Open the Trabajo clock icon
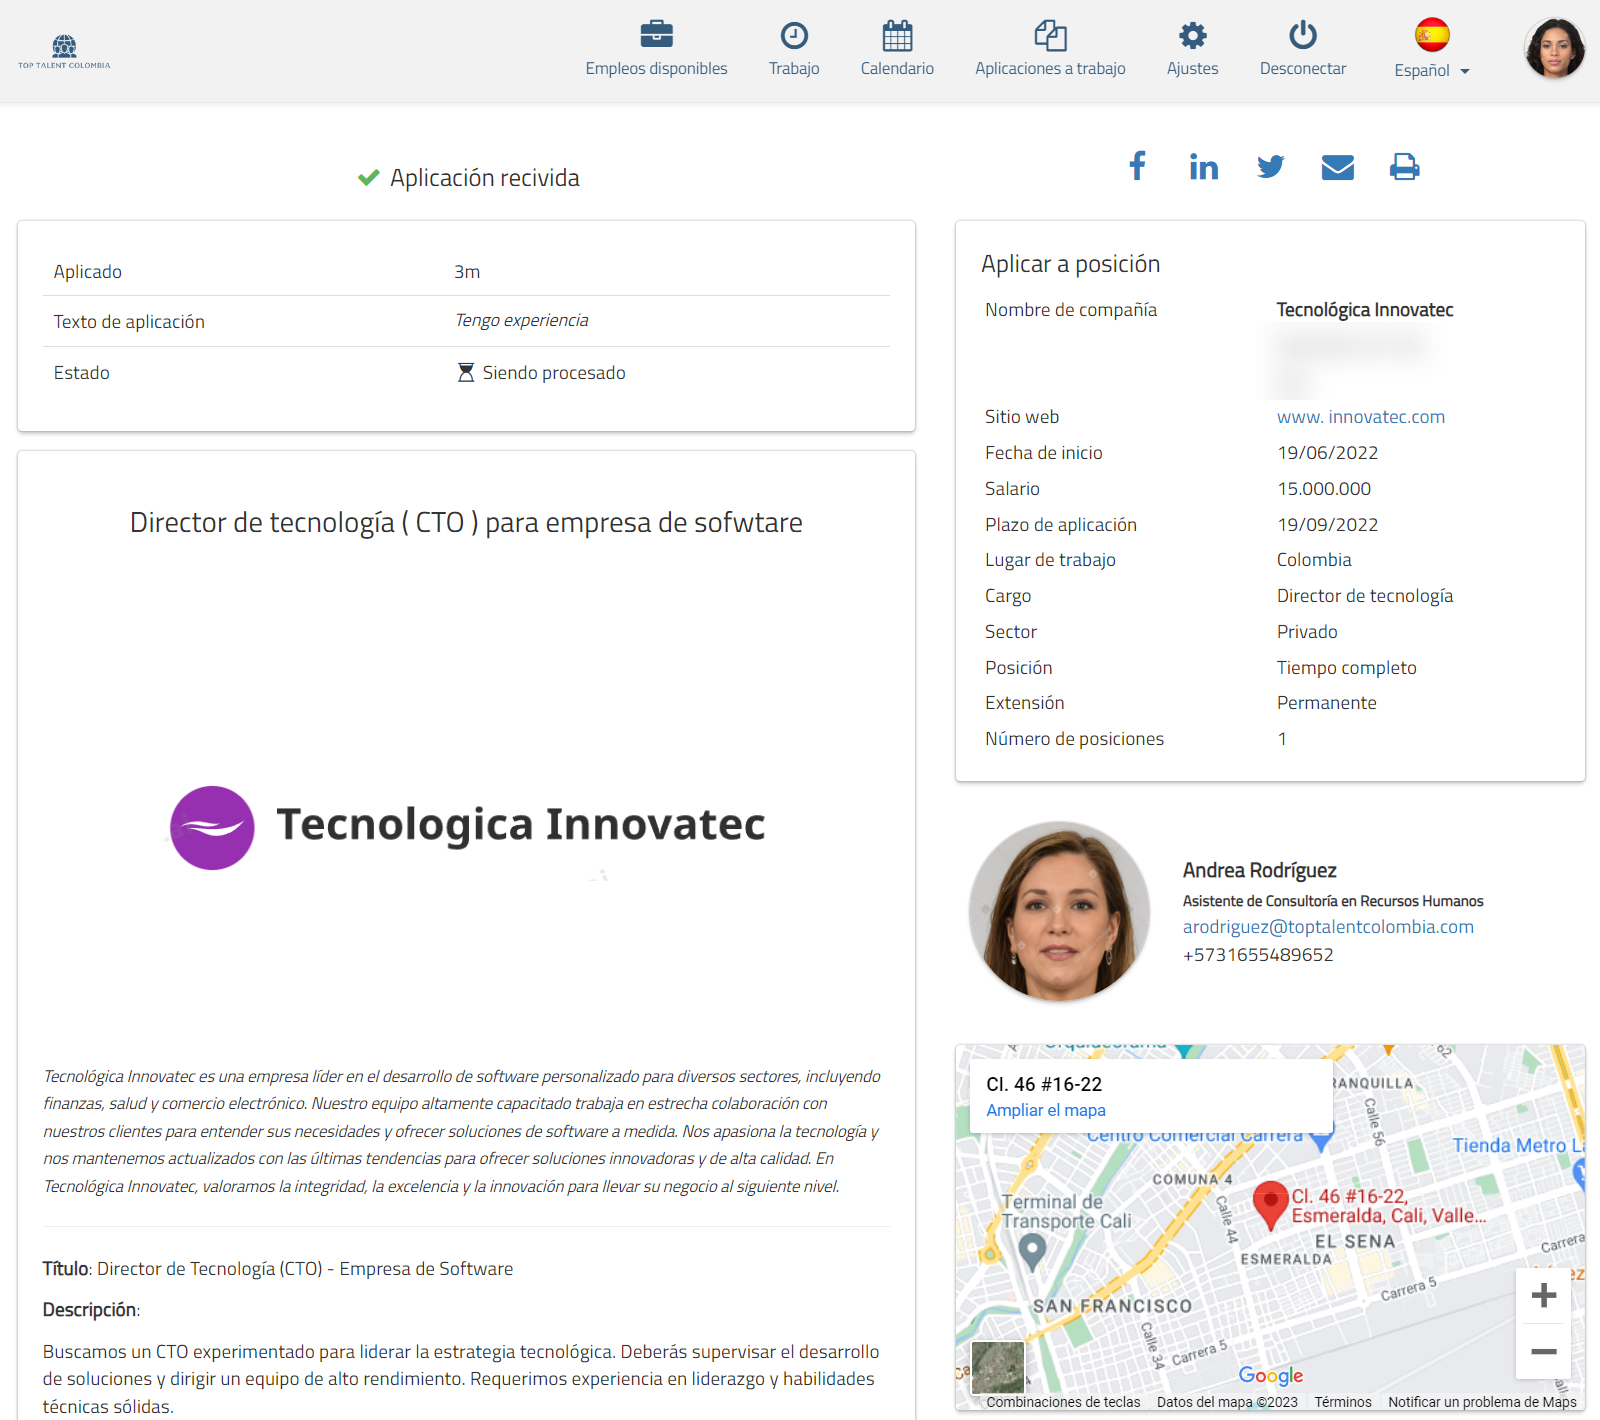Screen dimensions: 1600x1420 click(x=794, y=35)
